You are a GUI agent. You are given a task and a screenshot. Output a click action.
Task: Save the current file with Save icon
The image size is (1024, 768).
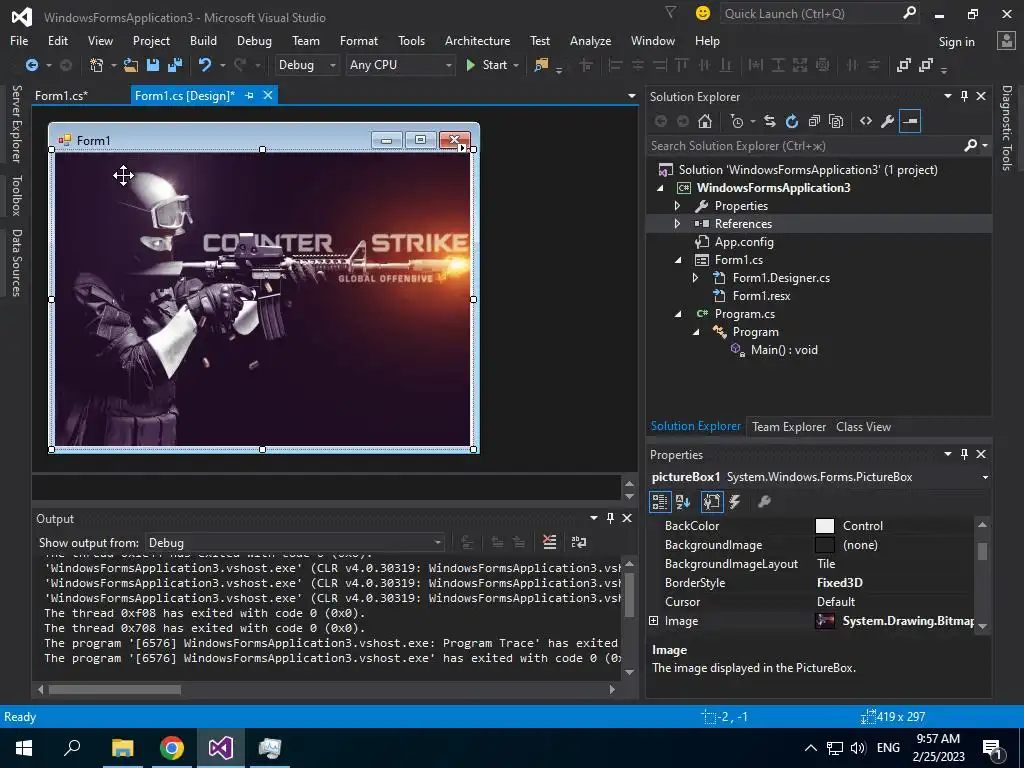tap(153, 65)
